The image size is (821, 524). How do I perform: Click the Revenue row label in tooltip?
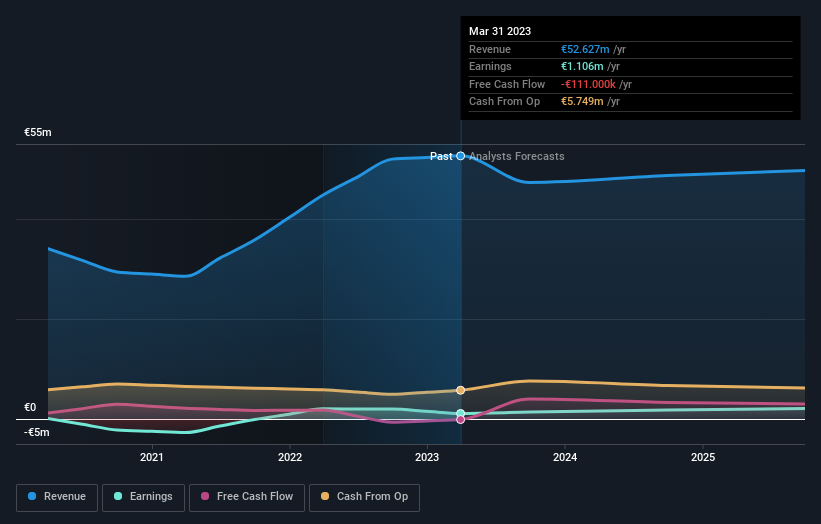pyautogui.click(x=490, y=49)
